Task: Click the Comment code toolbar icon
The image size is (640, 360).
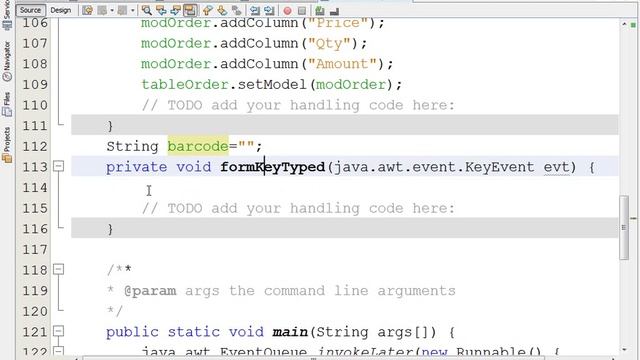Action: click(x=320, y=11)
